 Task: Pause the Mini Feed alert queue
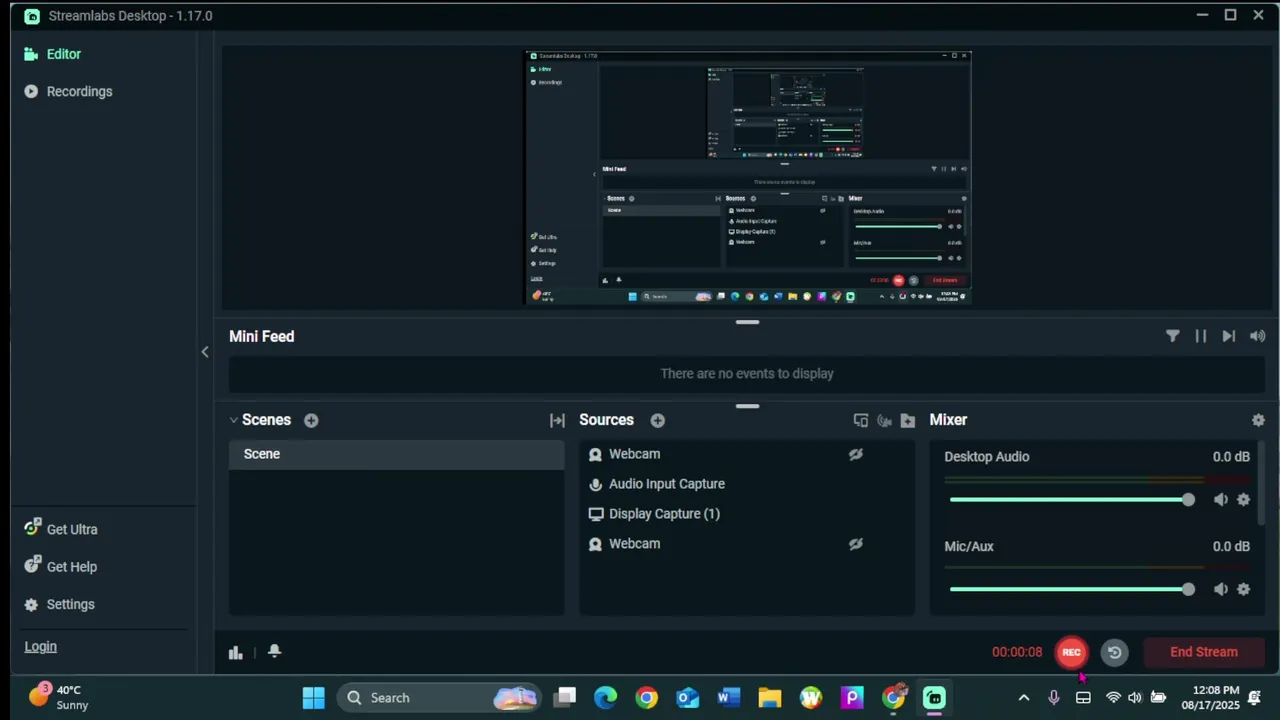(x=1200, y=336)
